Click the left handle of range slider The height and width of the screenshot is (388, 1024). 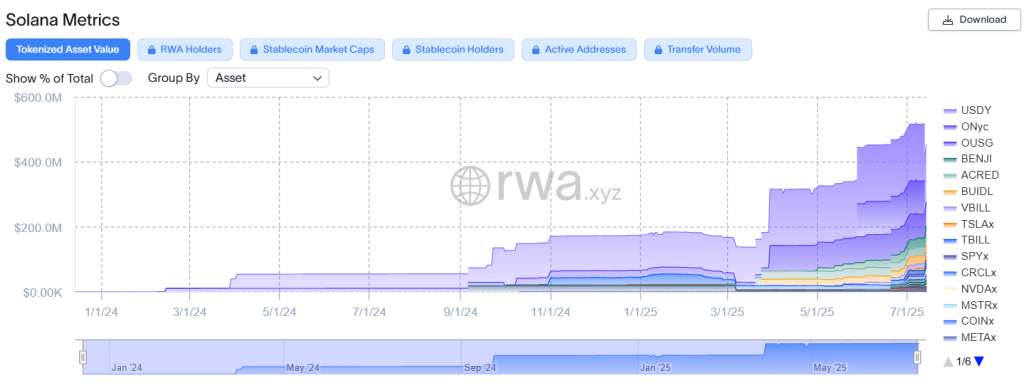(83, 357)
